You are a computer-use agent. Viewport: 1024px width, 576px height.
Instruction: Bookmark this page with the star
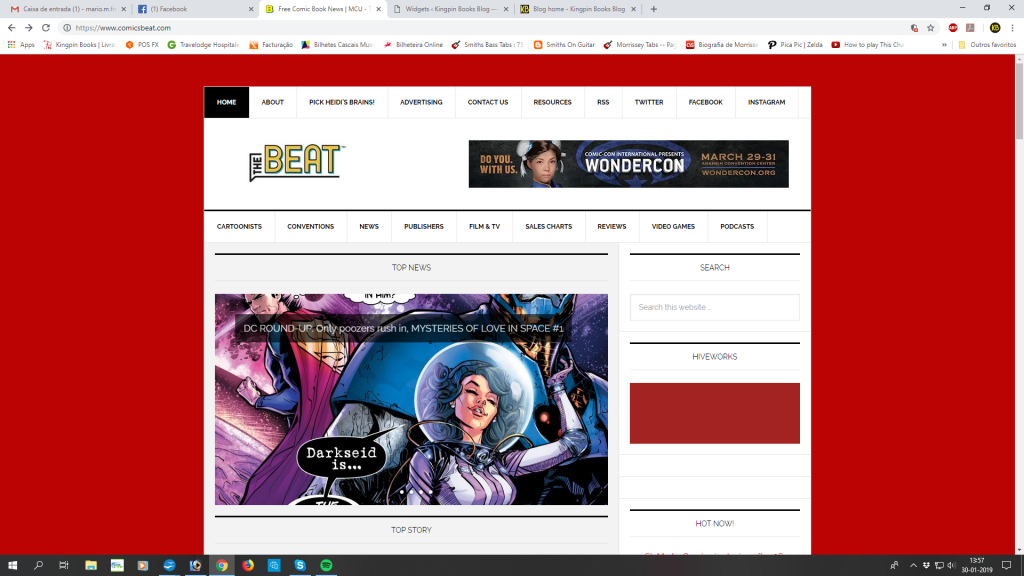pos(931,27)
